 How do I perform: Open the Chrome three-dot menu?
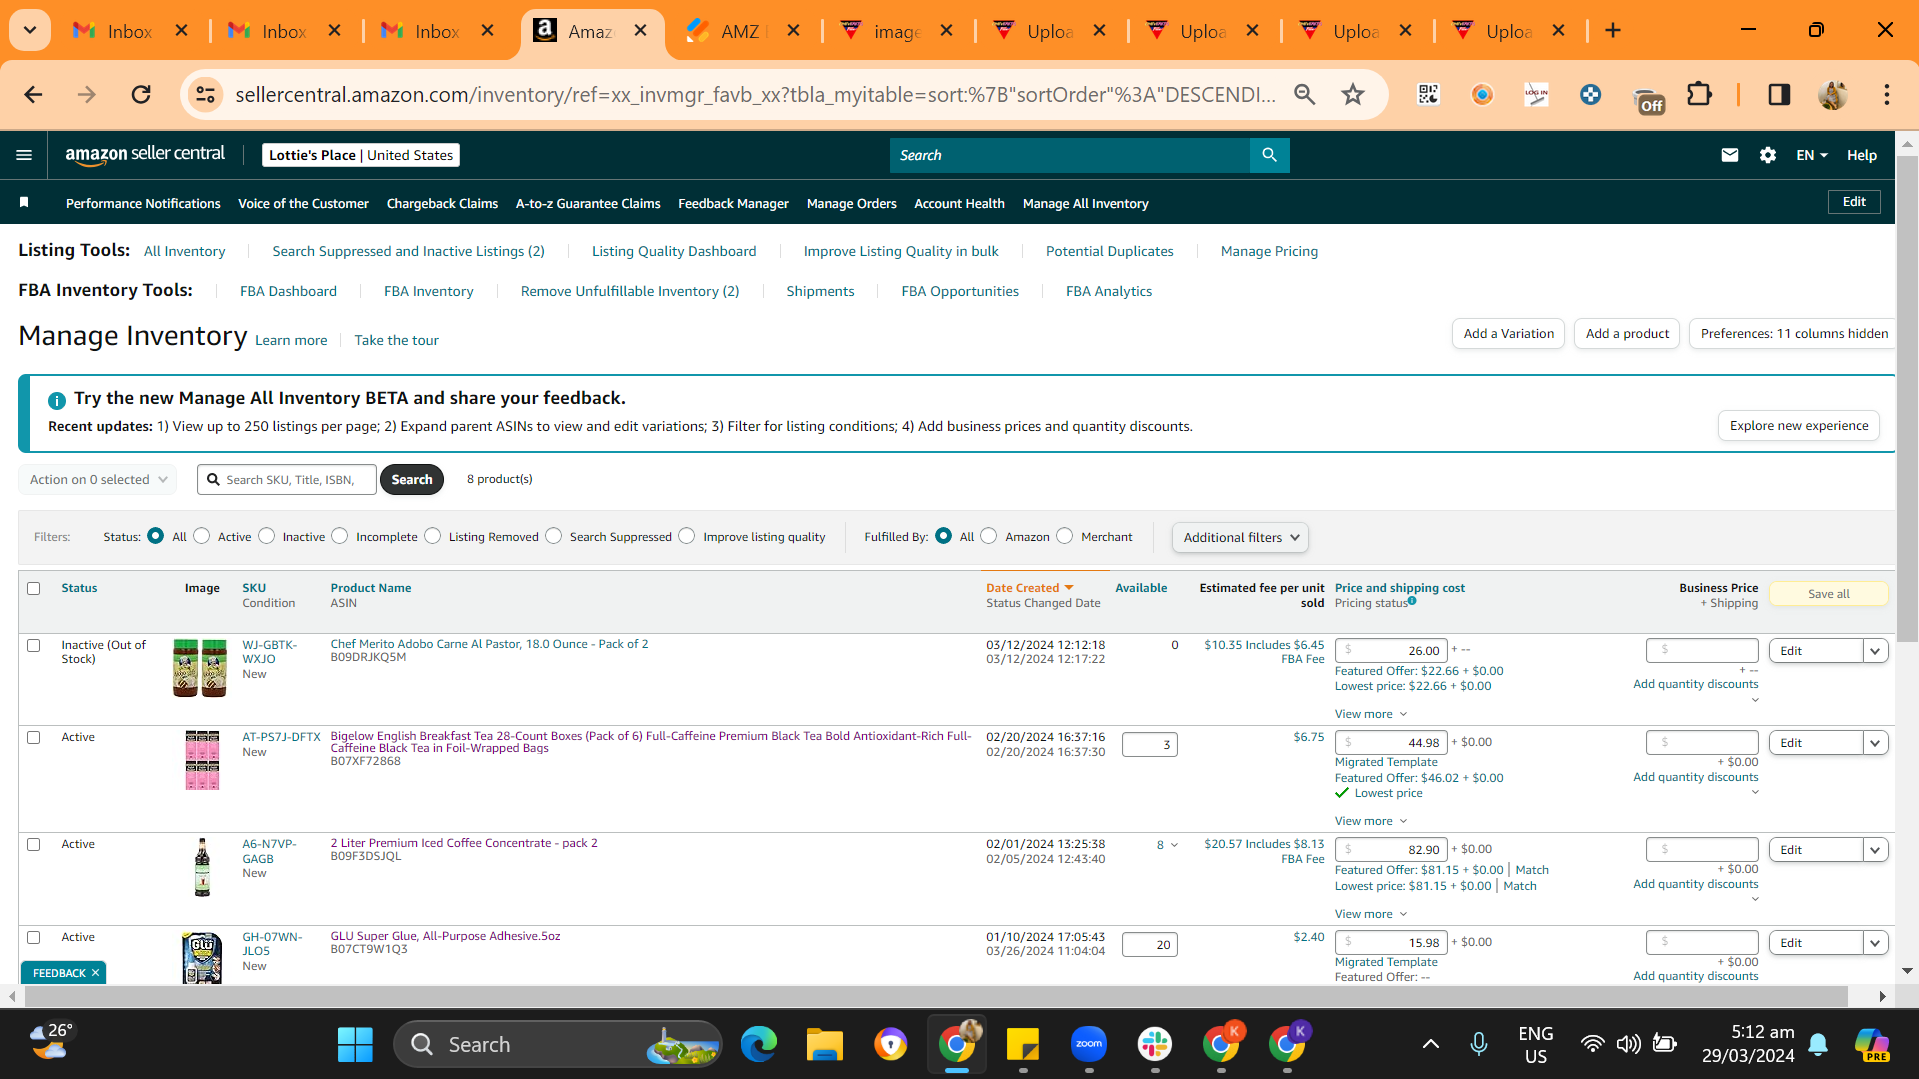[1886, 95]
